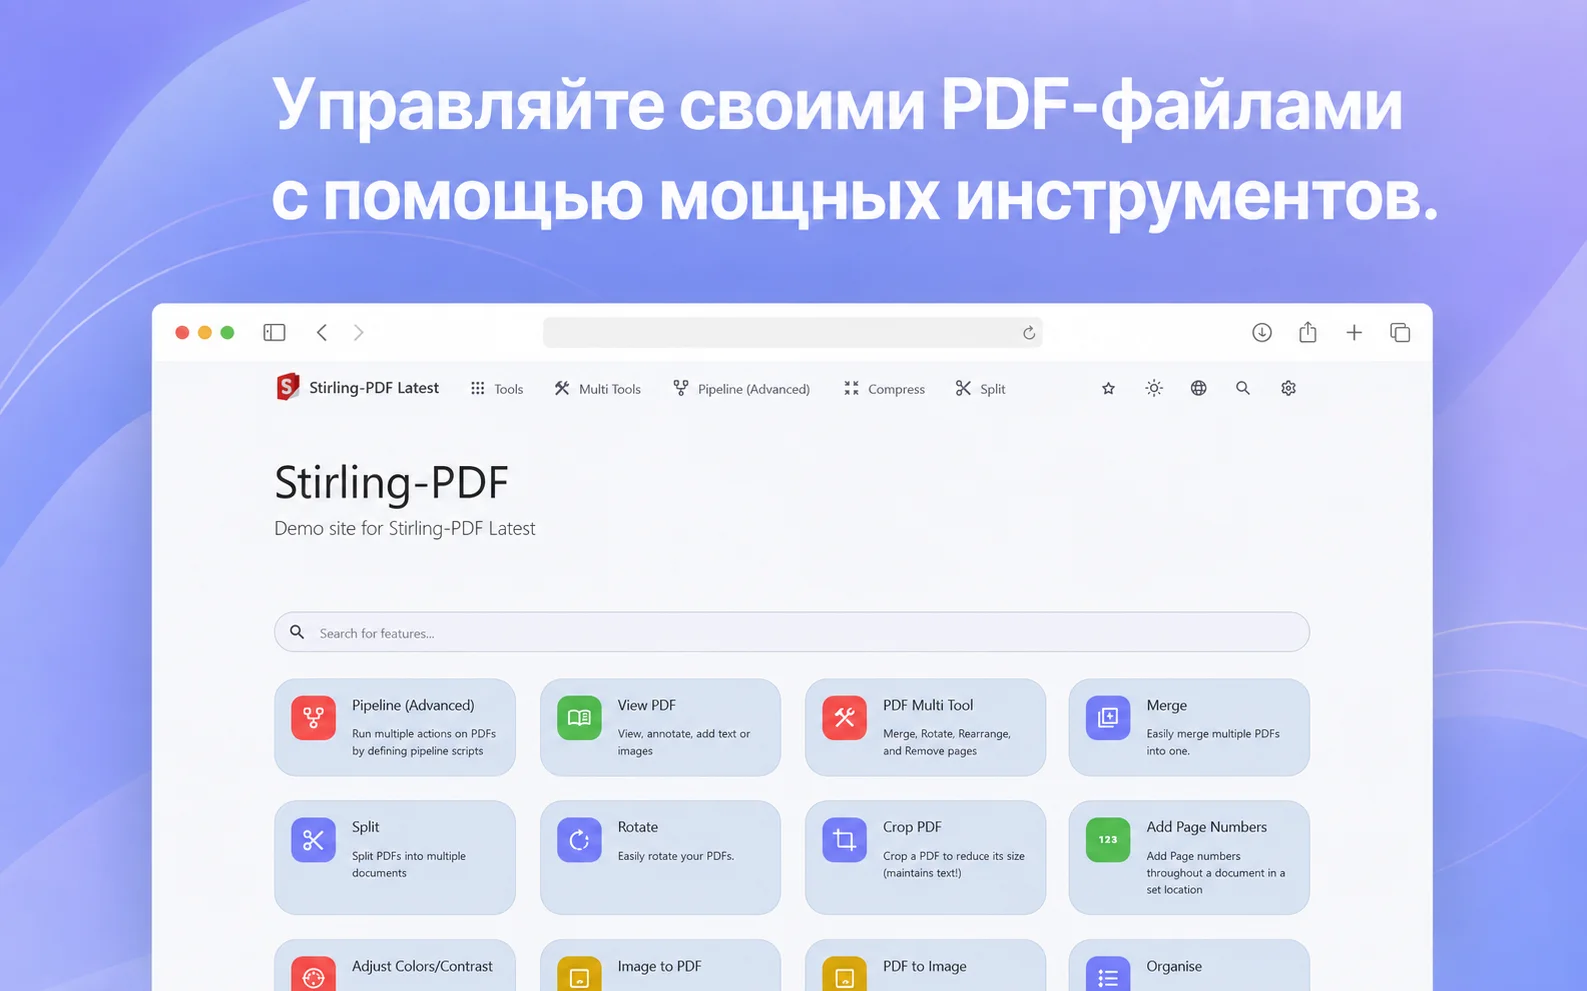Open the browser downloads icon
This screenshot has height=991, width=1587.
1262,332
